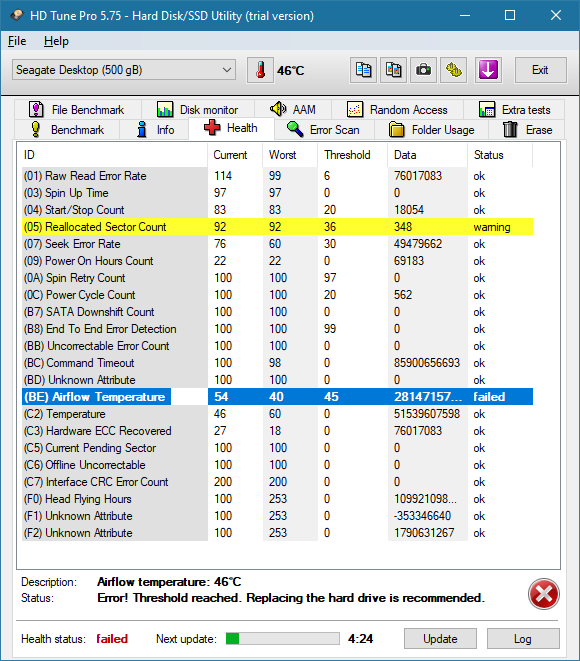Screen dimensions: 580x661
Task: Click HD Tune Pro title bar app icon
Action: (x=17, y=16)
